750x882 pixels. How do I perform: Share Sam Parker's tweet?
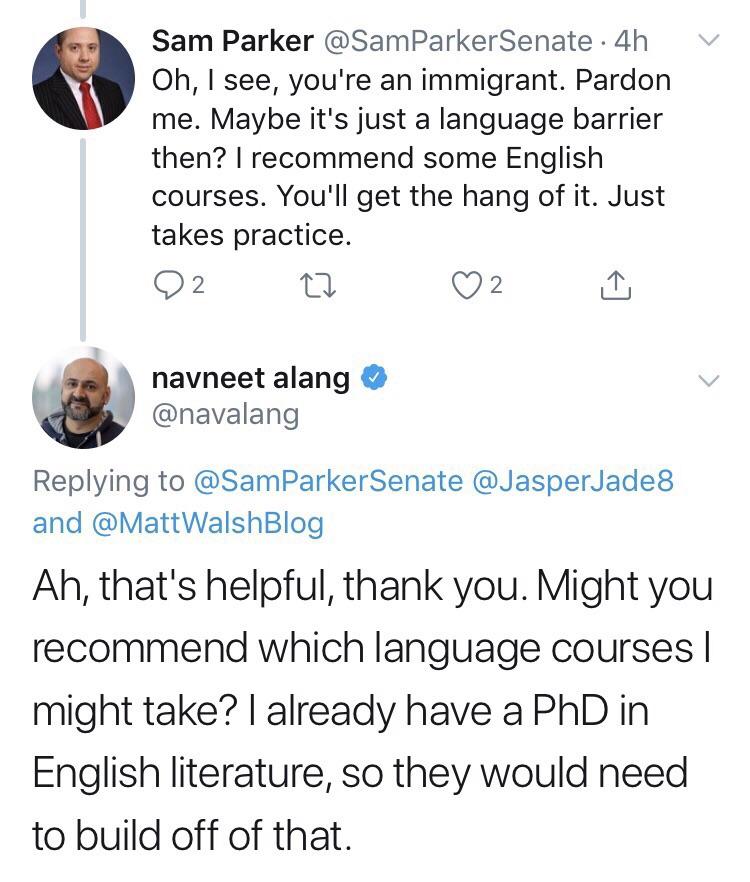point(616,285)
